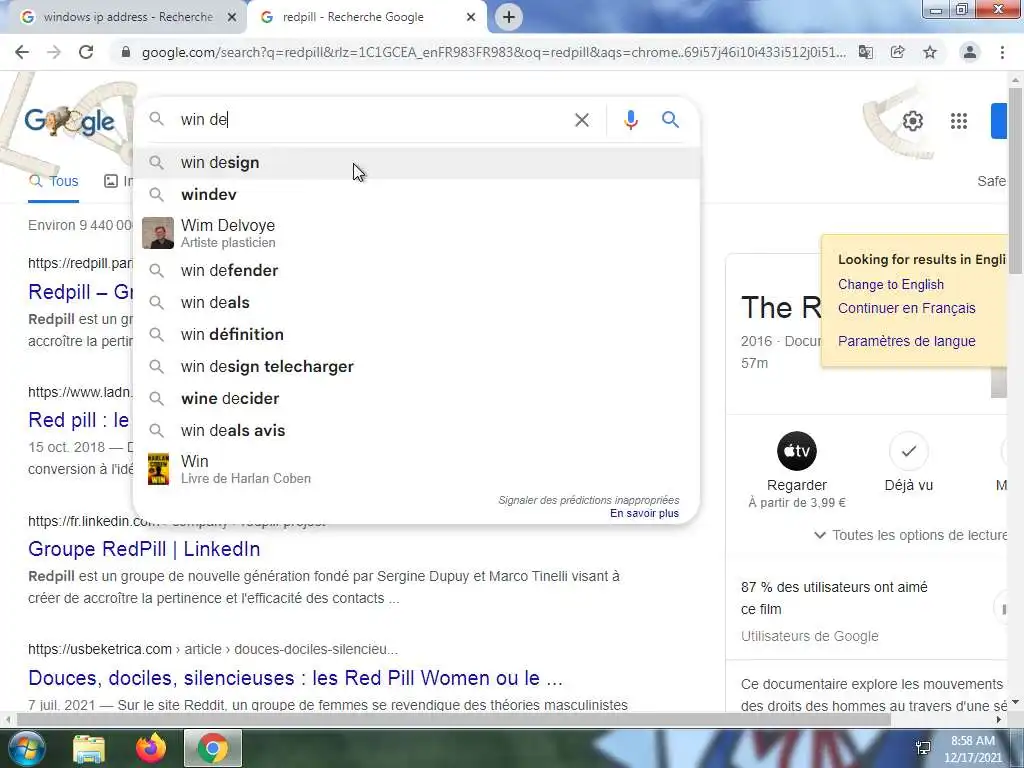This screenshot has height=768, width=1024.
Task: Choose the 'win design' suggestion
Action: [416, 163]
